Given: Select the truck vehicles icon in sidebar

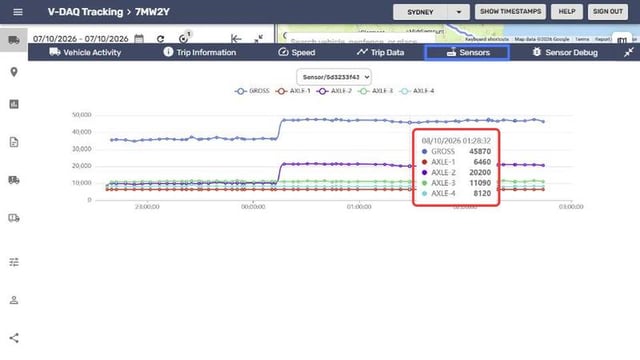Looking at the screenshot, I should (14, 40).
